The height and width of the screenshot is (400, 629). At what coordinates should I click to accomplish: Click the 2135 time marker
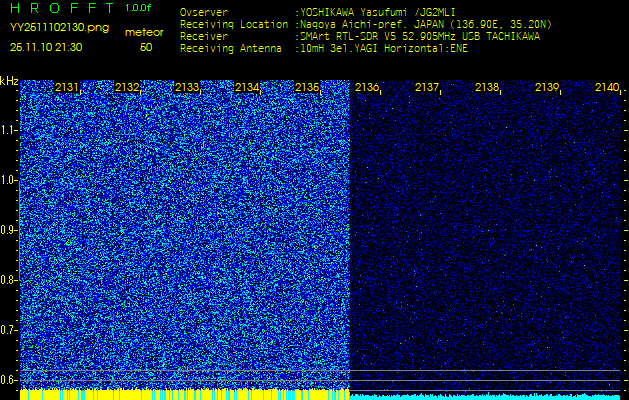click(x=307, y=87)
